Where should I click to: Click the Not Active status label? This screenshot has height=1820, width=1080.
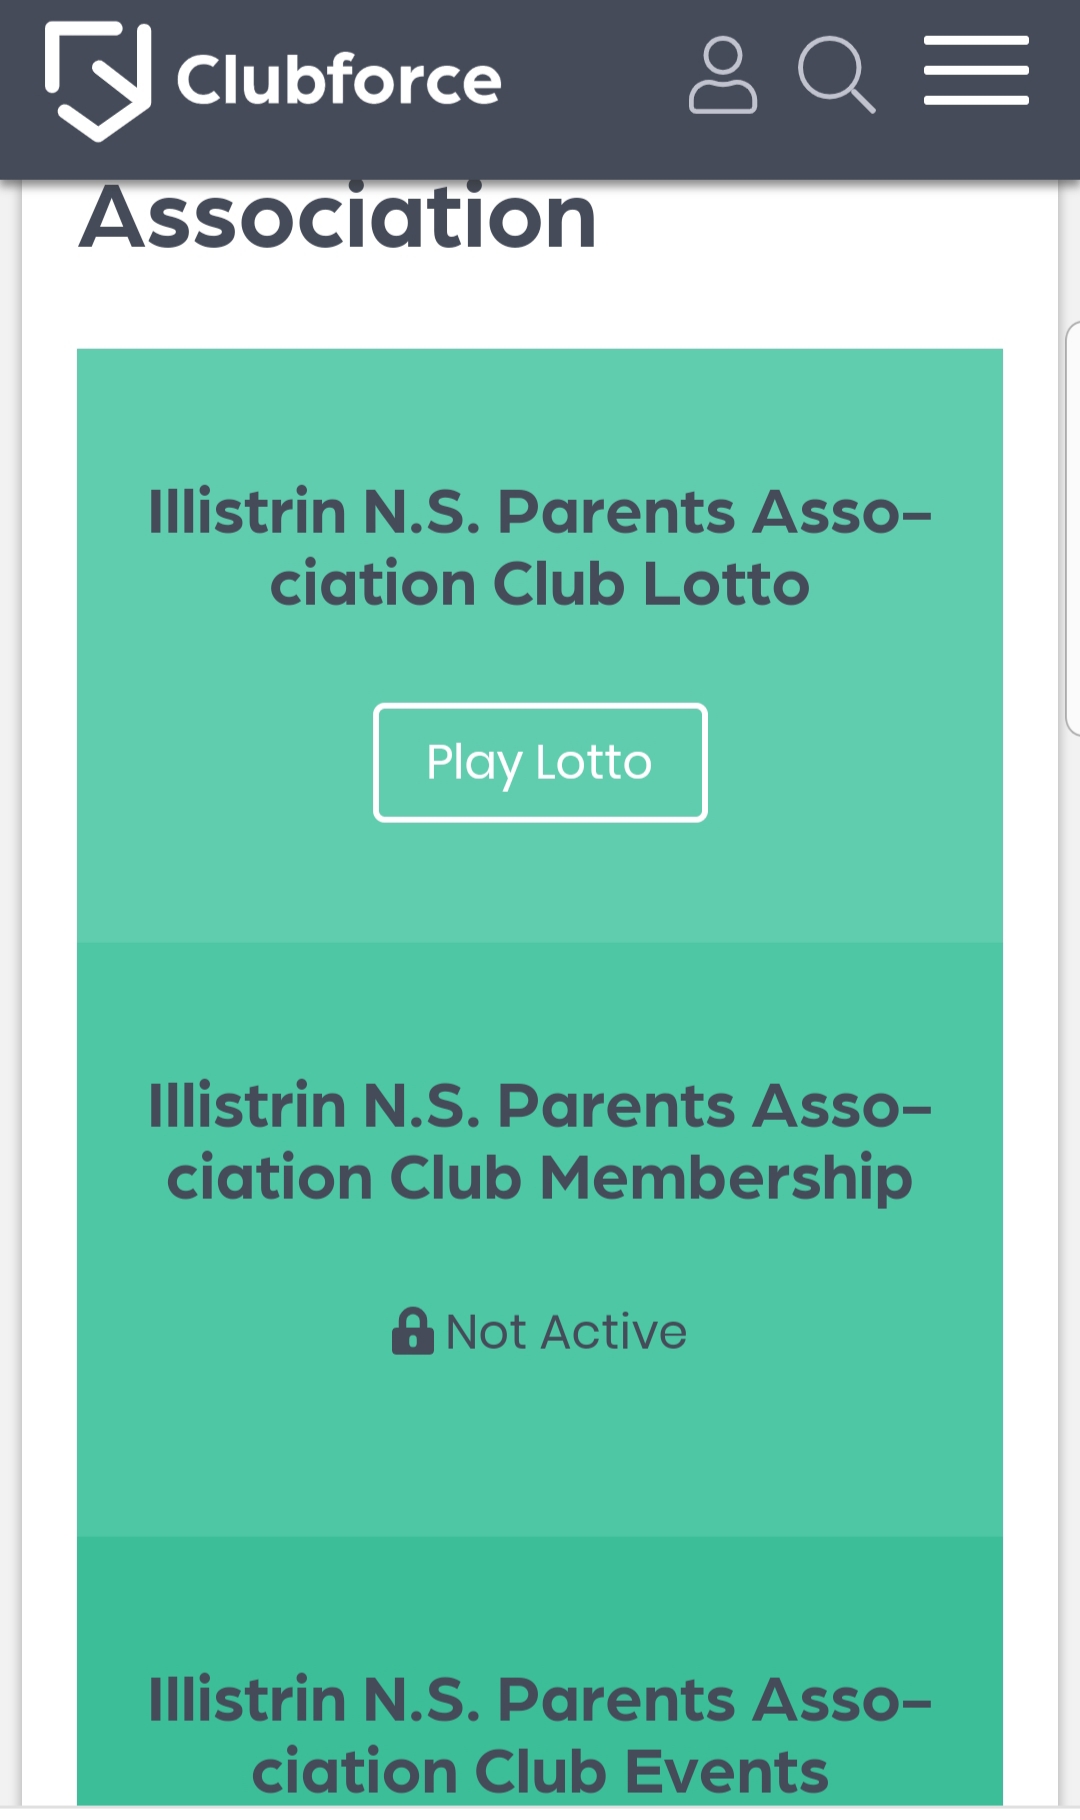click(566, 1332)
